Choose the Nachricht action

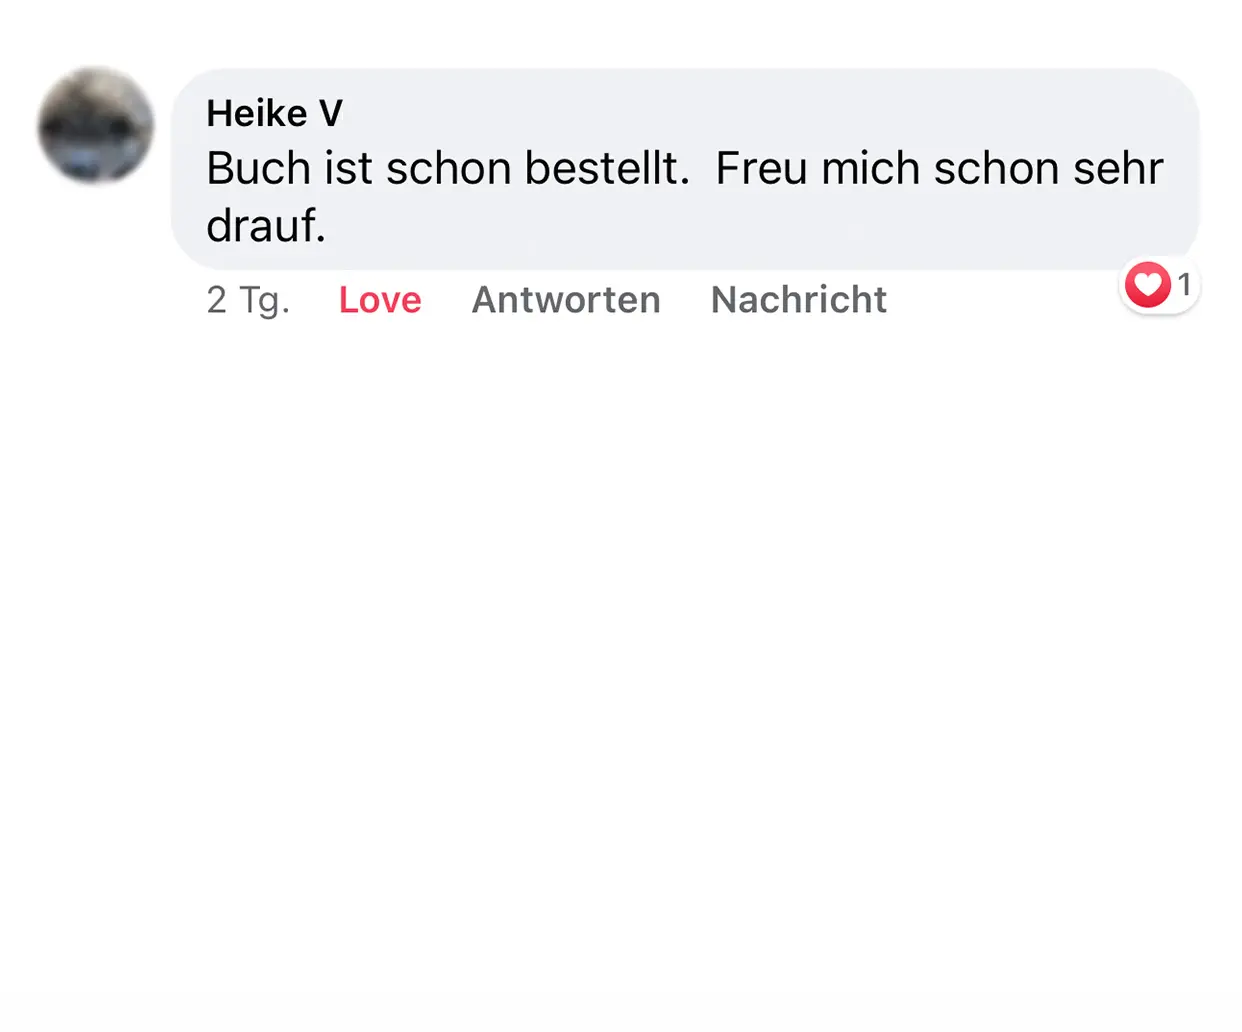798,299
